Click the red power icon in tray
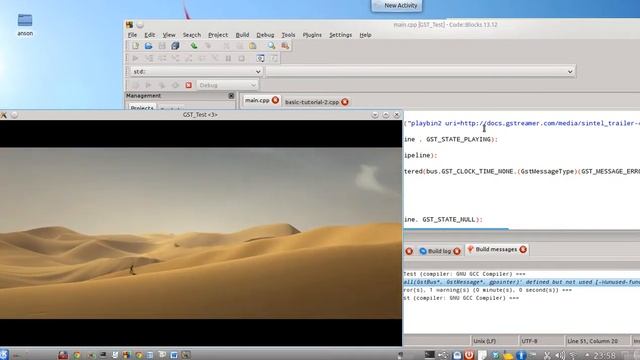 pyautogui.click(x=469, y=355)
